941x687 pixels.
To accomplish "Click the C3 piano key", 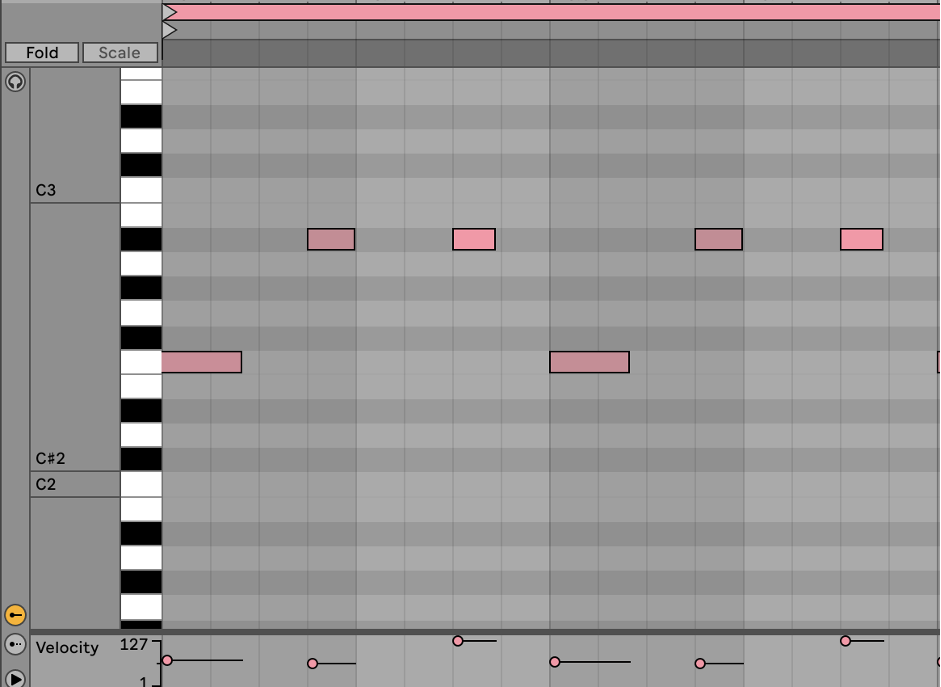I will 141,190.
